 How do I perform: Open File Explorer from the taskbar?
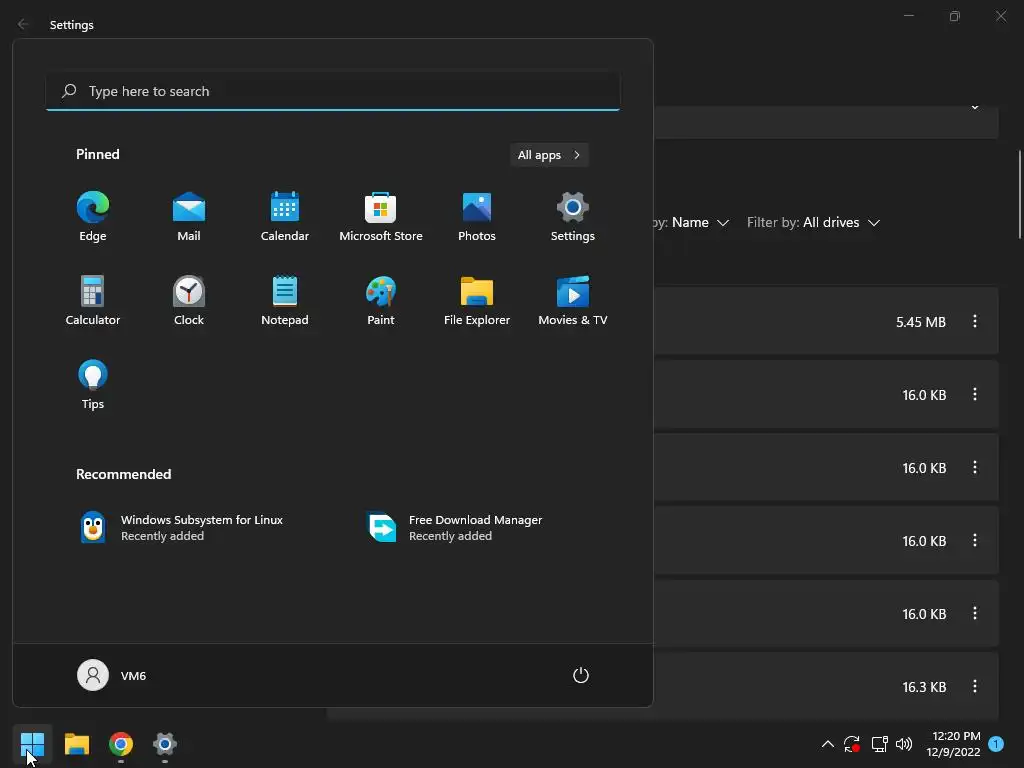76,744
